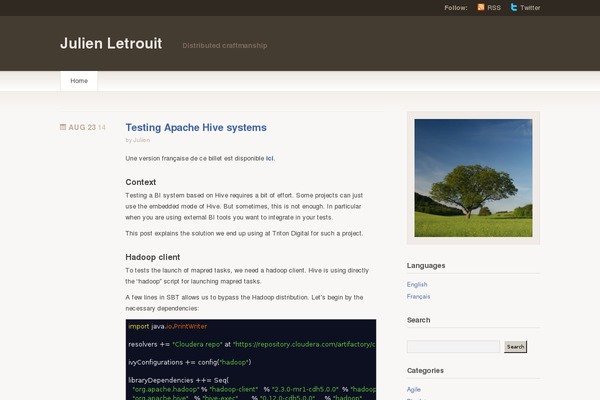Click the calendar icon beside AUG 23
Screen dimensions: 600x400
coord(63,127)
